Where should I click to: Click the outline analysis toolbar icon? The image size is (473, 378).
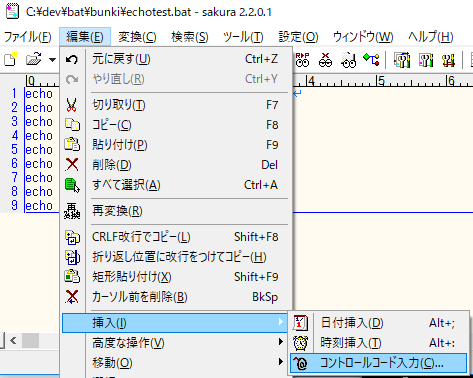point(371,60)
